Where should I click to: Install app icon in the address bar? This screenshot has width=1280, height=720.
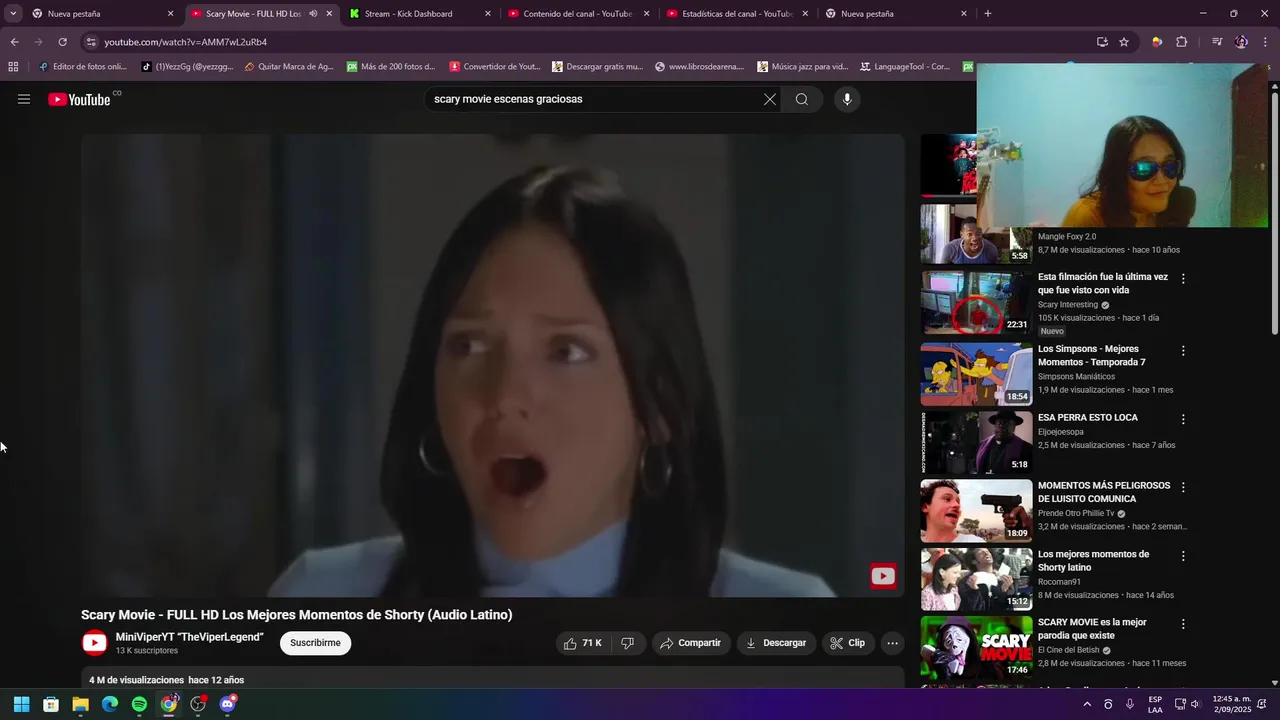pos(1102,42)
